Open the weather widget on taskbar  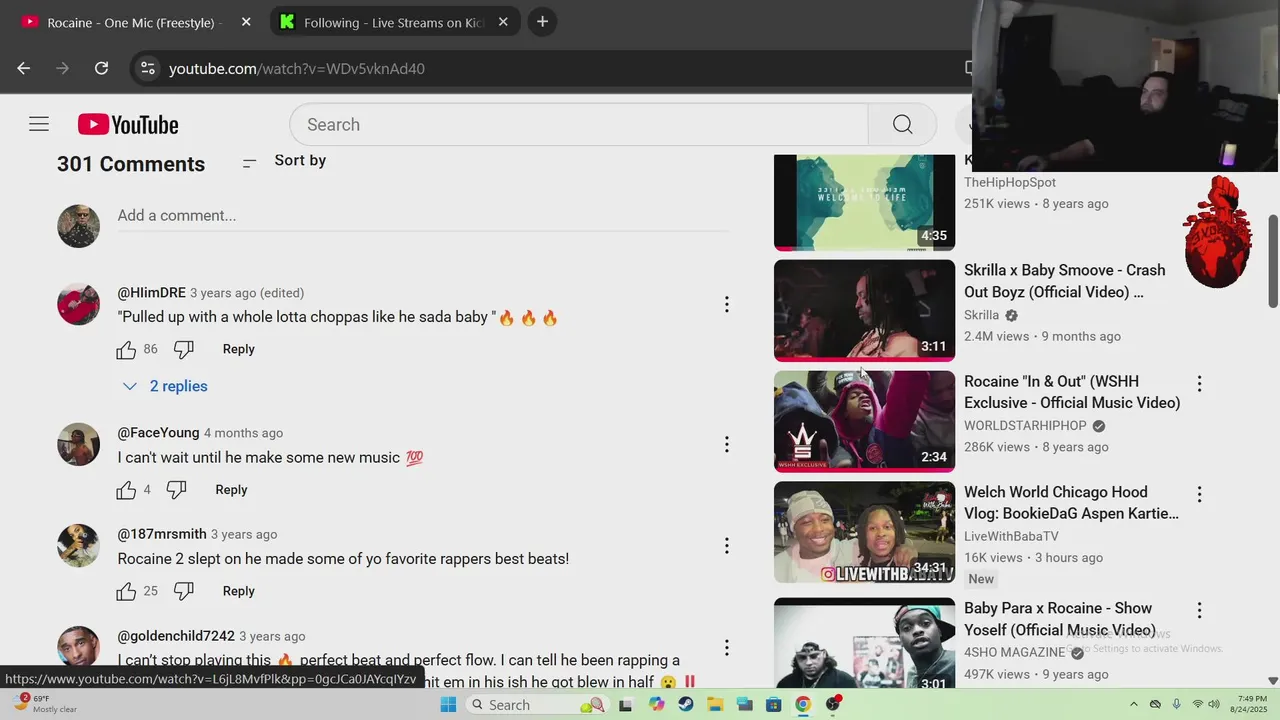[44, 704]
